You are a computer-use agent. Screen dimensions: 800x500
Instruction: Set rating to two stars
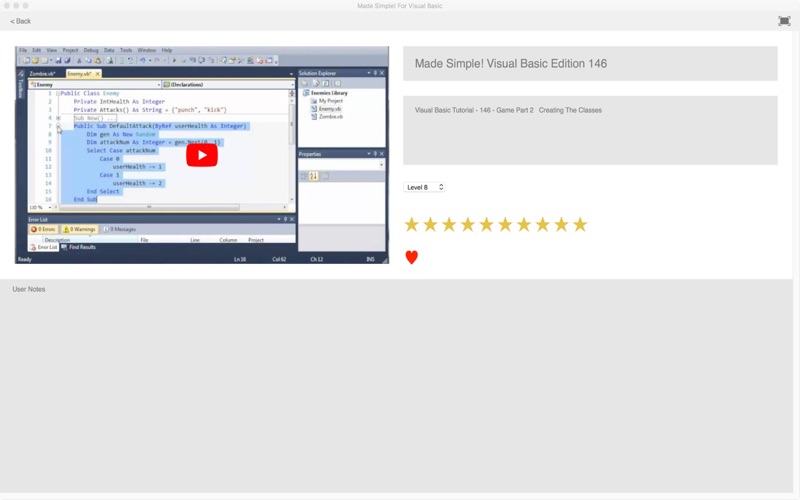(x=430, y=224)
